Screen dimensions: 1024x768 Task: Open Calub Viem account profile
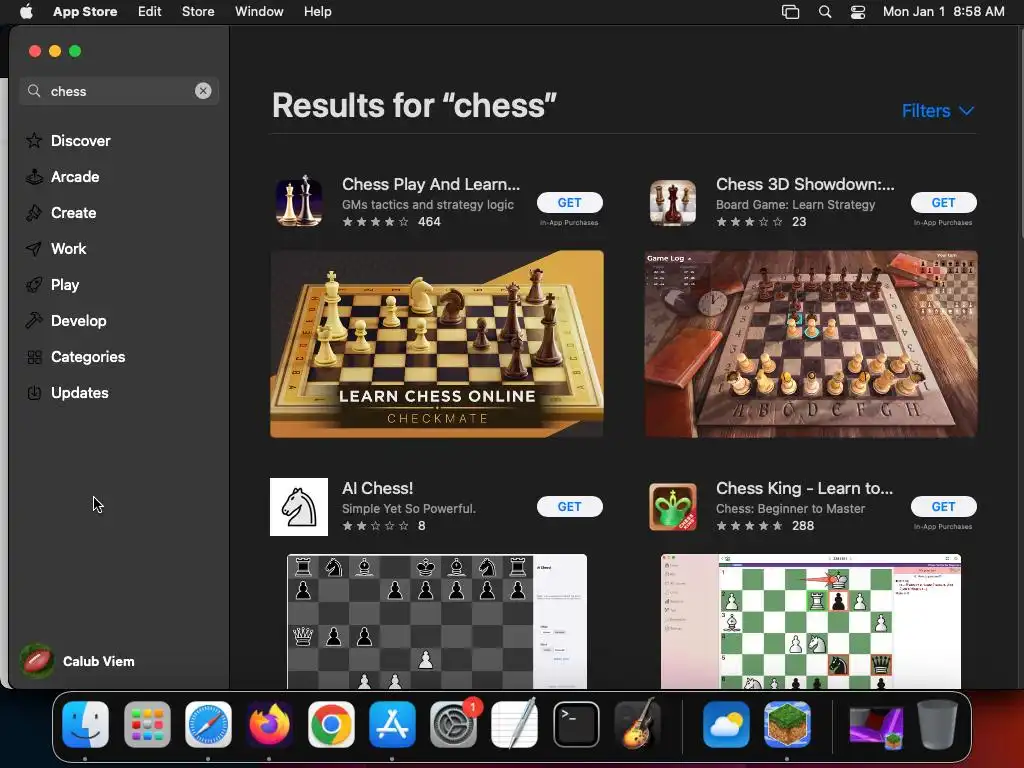pyautogui.click(x=78, y=662)
